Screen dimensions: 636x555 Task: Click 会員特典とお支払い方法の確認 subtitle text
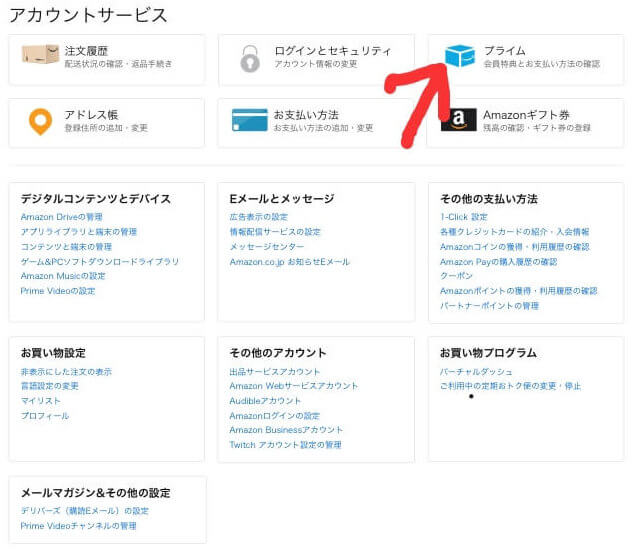click(541, 64)
